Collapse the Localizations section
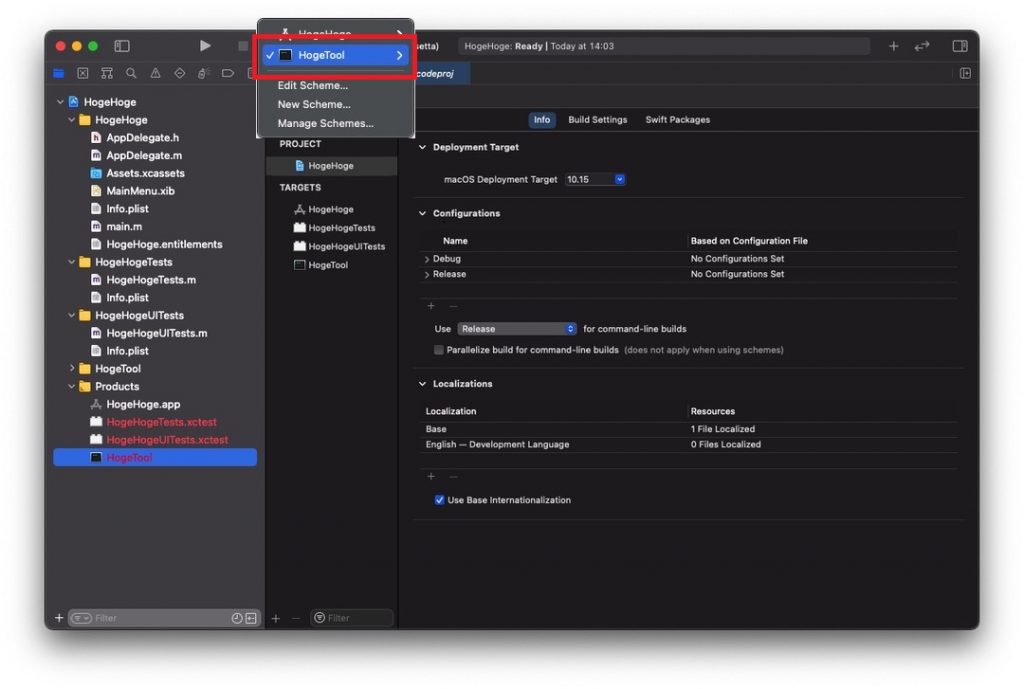This screenshot has width=1024, height=689. click(423, 384)
